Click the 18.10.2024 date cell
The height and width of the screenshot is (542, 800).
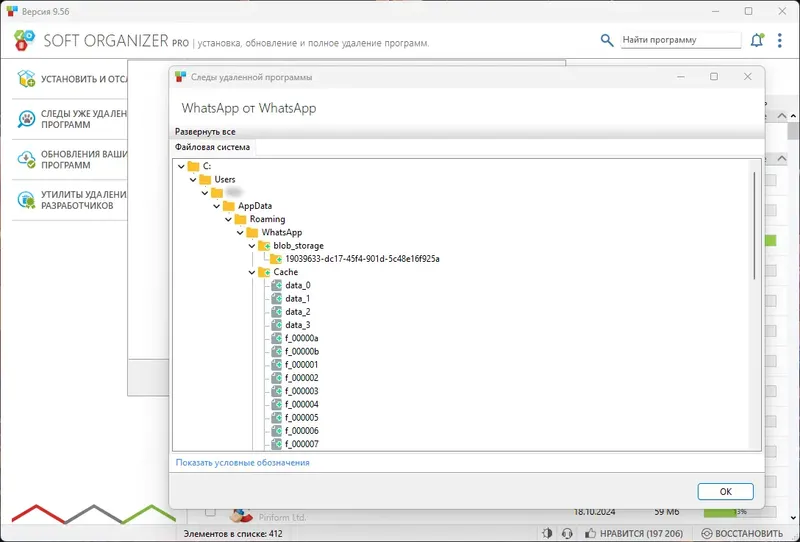tap(594, 511)
